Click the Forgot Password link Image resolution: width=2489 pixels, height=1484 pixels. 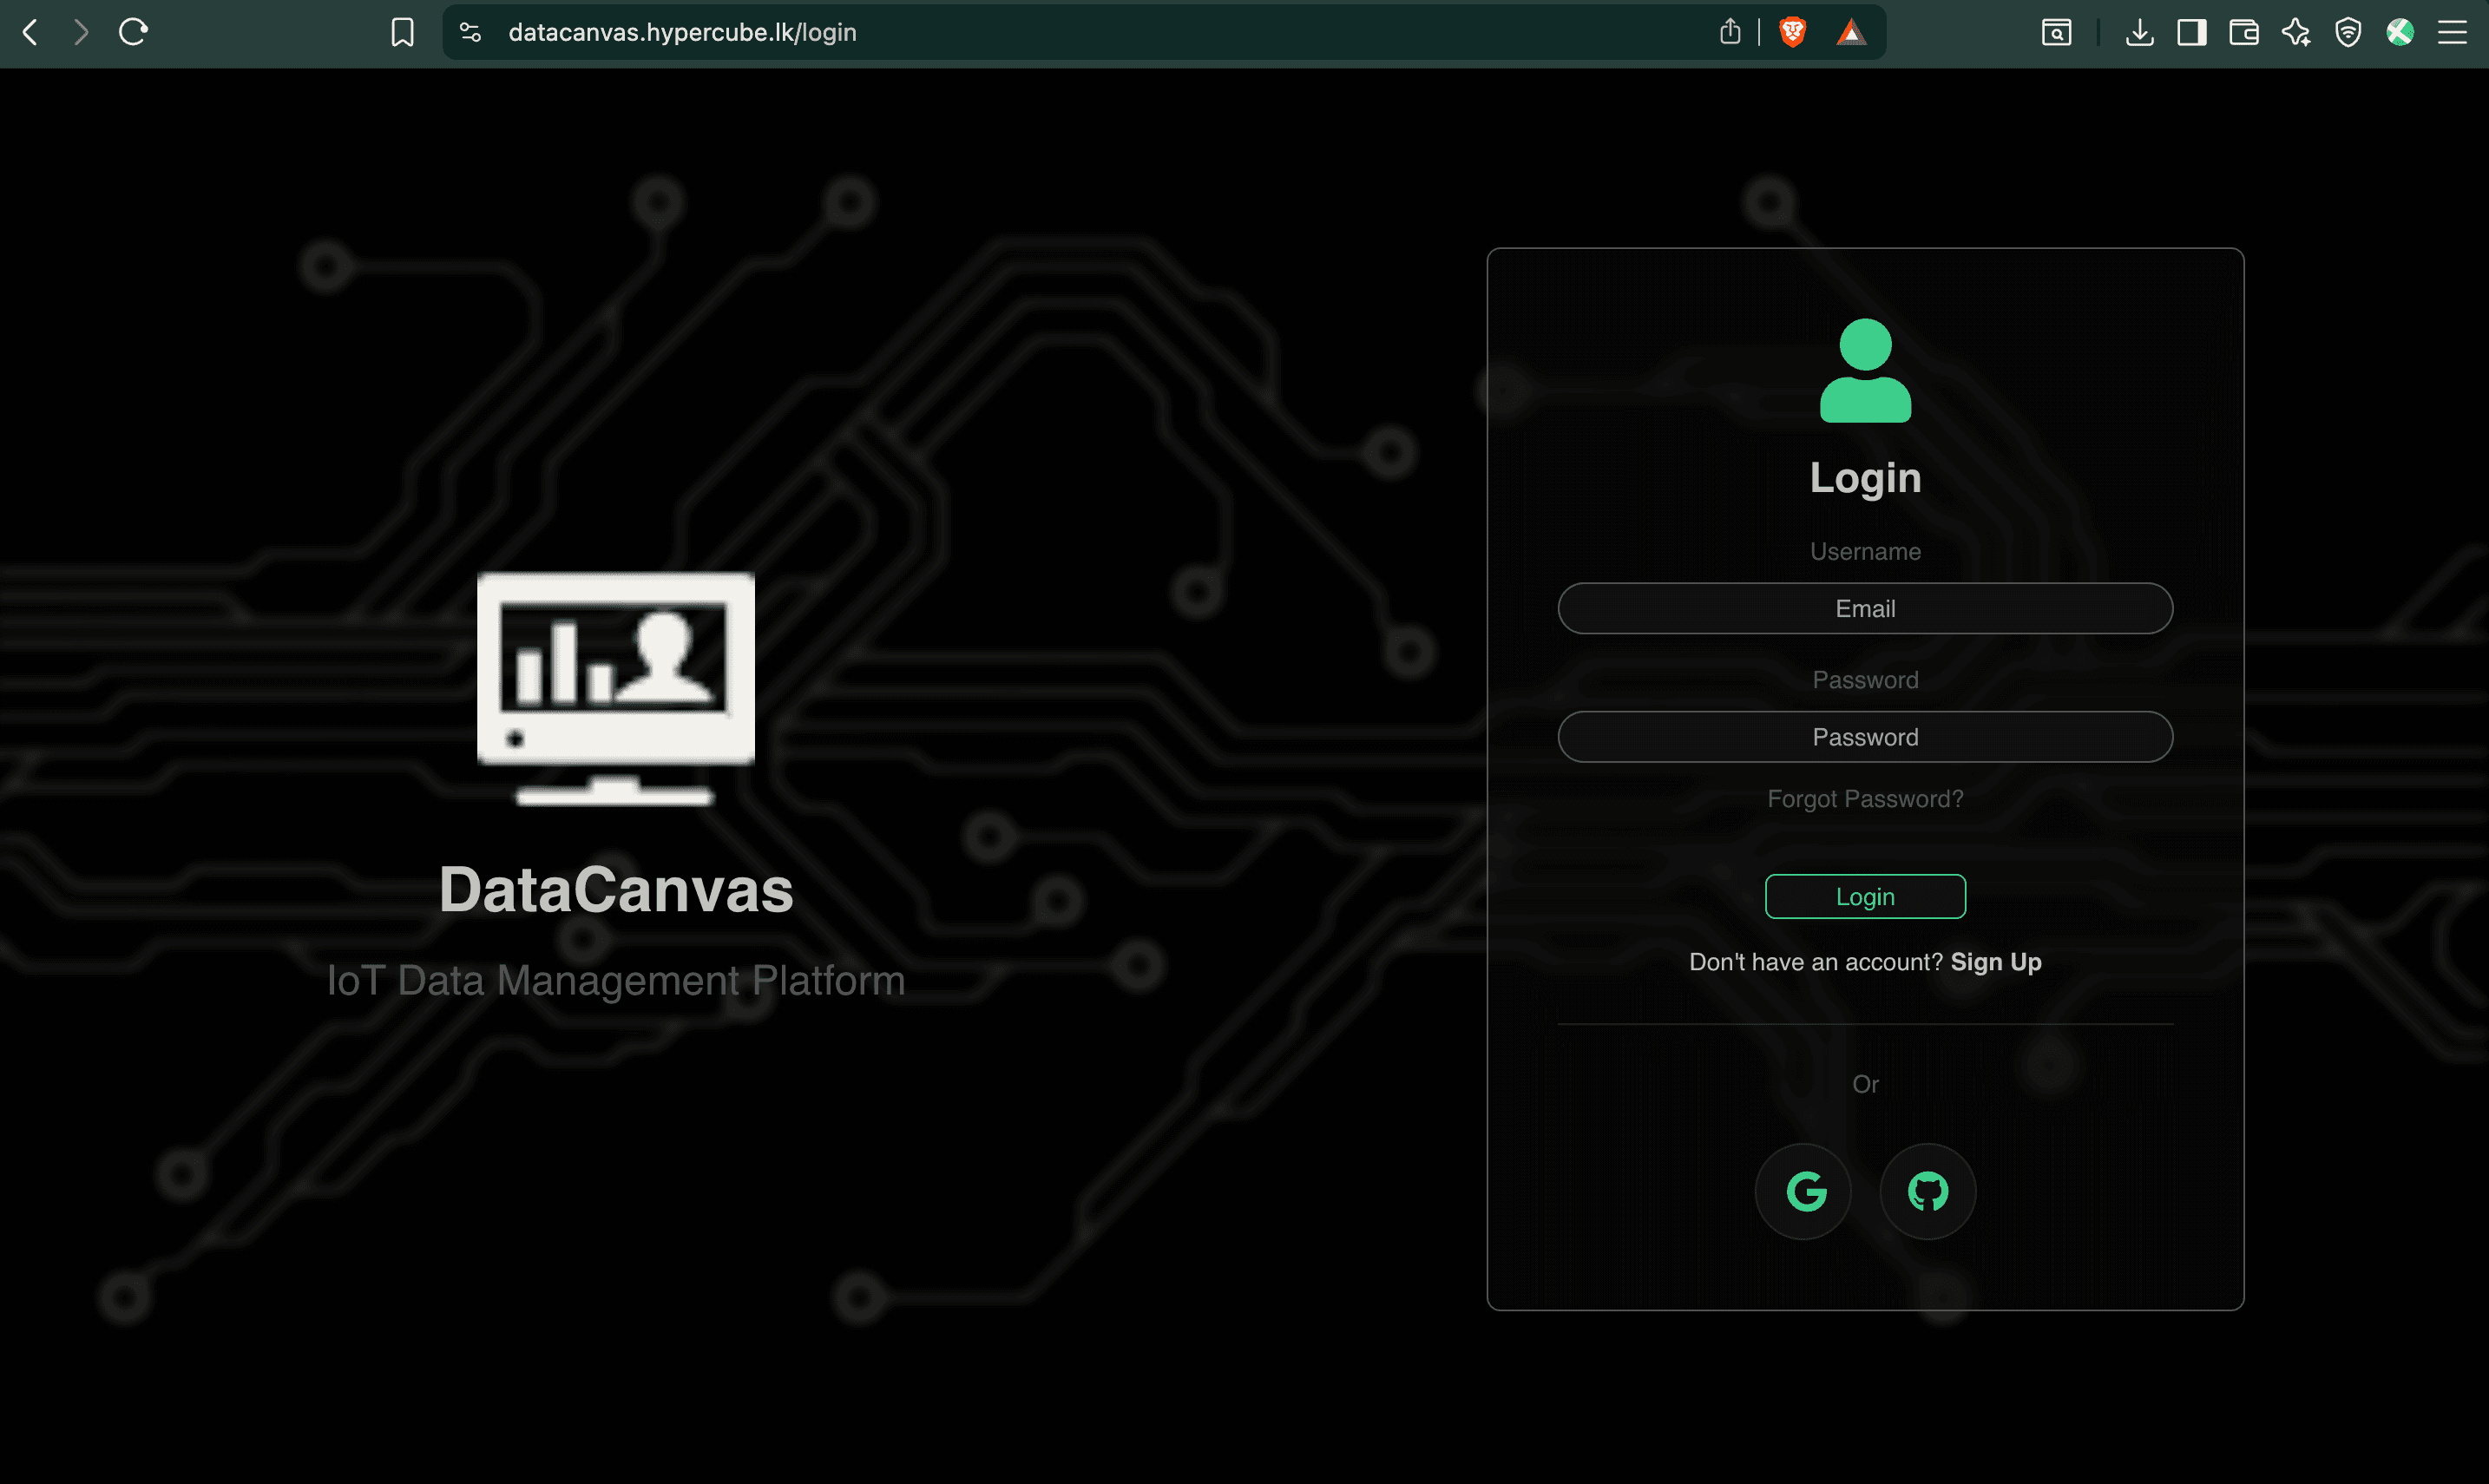(x=1864, y=798)
